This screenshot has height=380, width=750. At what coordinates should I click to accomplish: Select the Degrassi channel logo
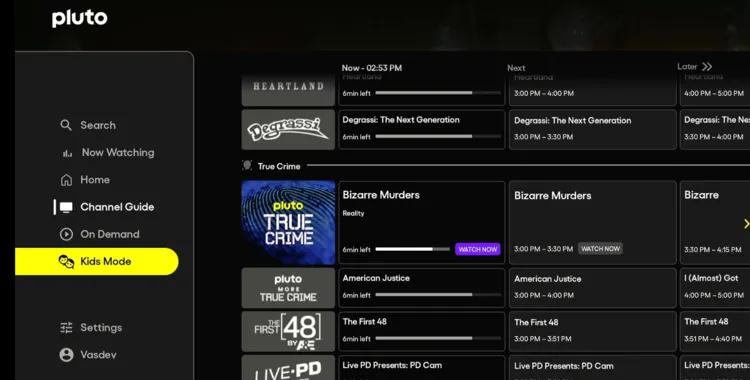pos(288,130)
